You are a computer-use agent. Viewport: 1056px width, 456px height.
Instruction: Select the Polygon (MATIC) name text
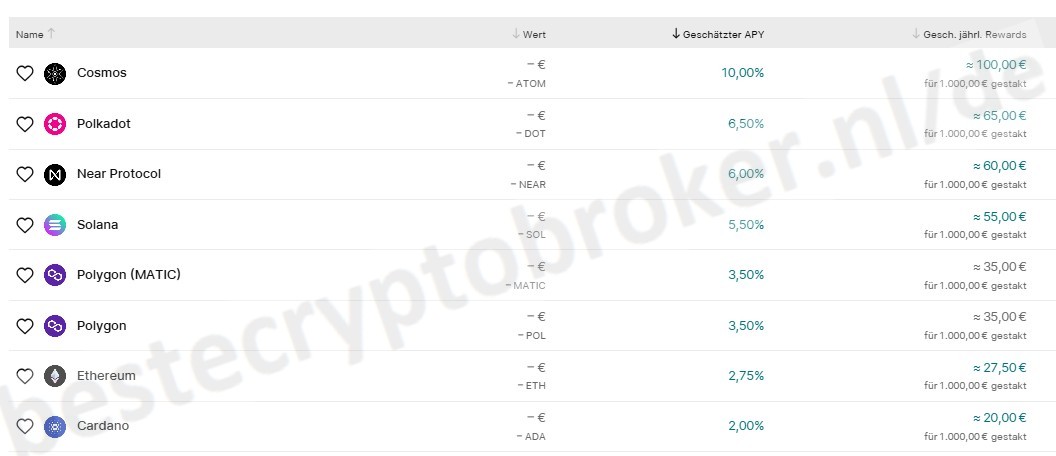click(x=128, y=275)
